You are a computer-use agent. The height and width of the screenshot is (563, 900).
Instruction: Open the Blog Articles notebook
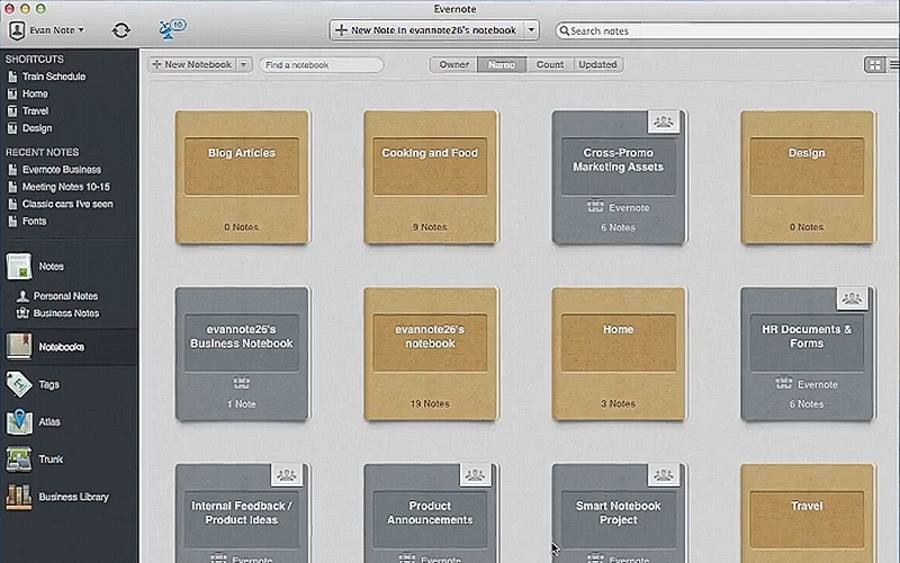(242, 177)
